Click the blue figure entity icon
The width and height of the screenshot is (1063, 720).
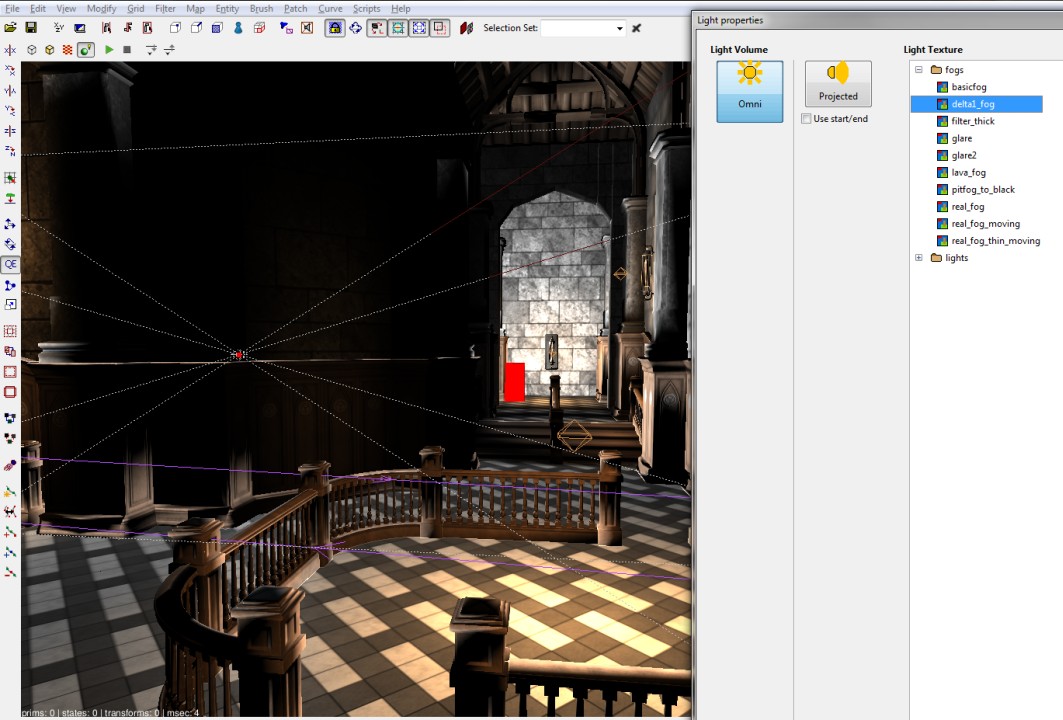pos(239,28)
